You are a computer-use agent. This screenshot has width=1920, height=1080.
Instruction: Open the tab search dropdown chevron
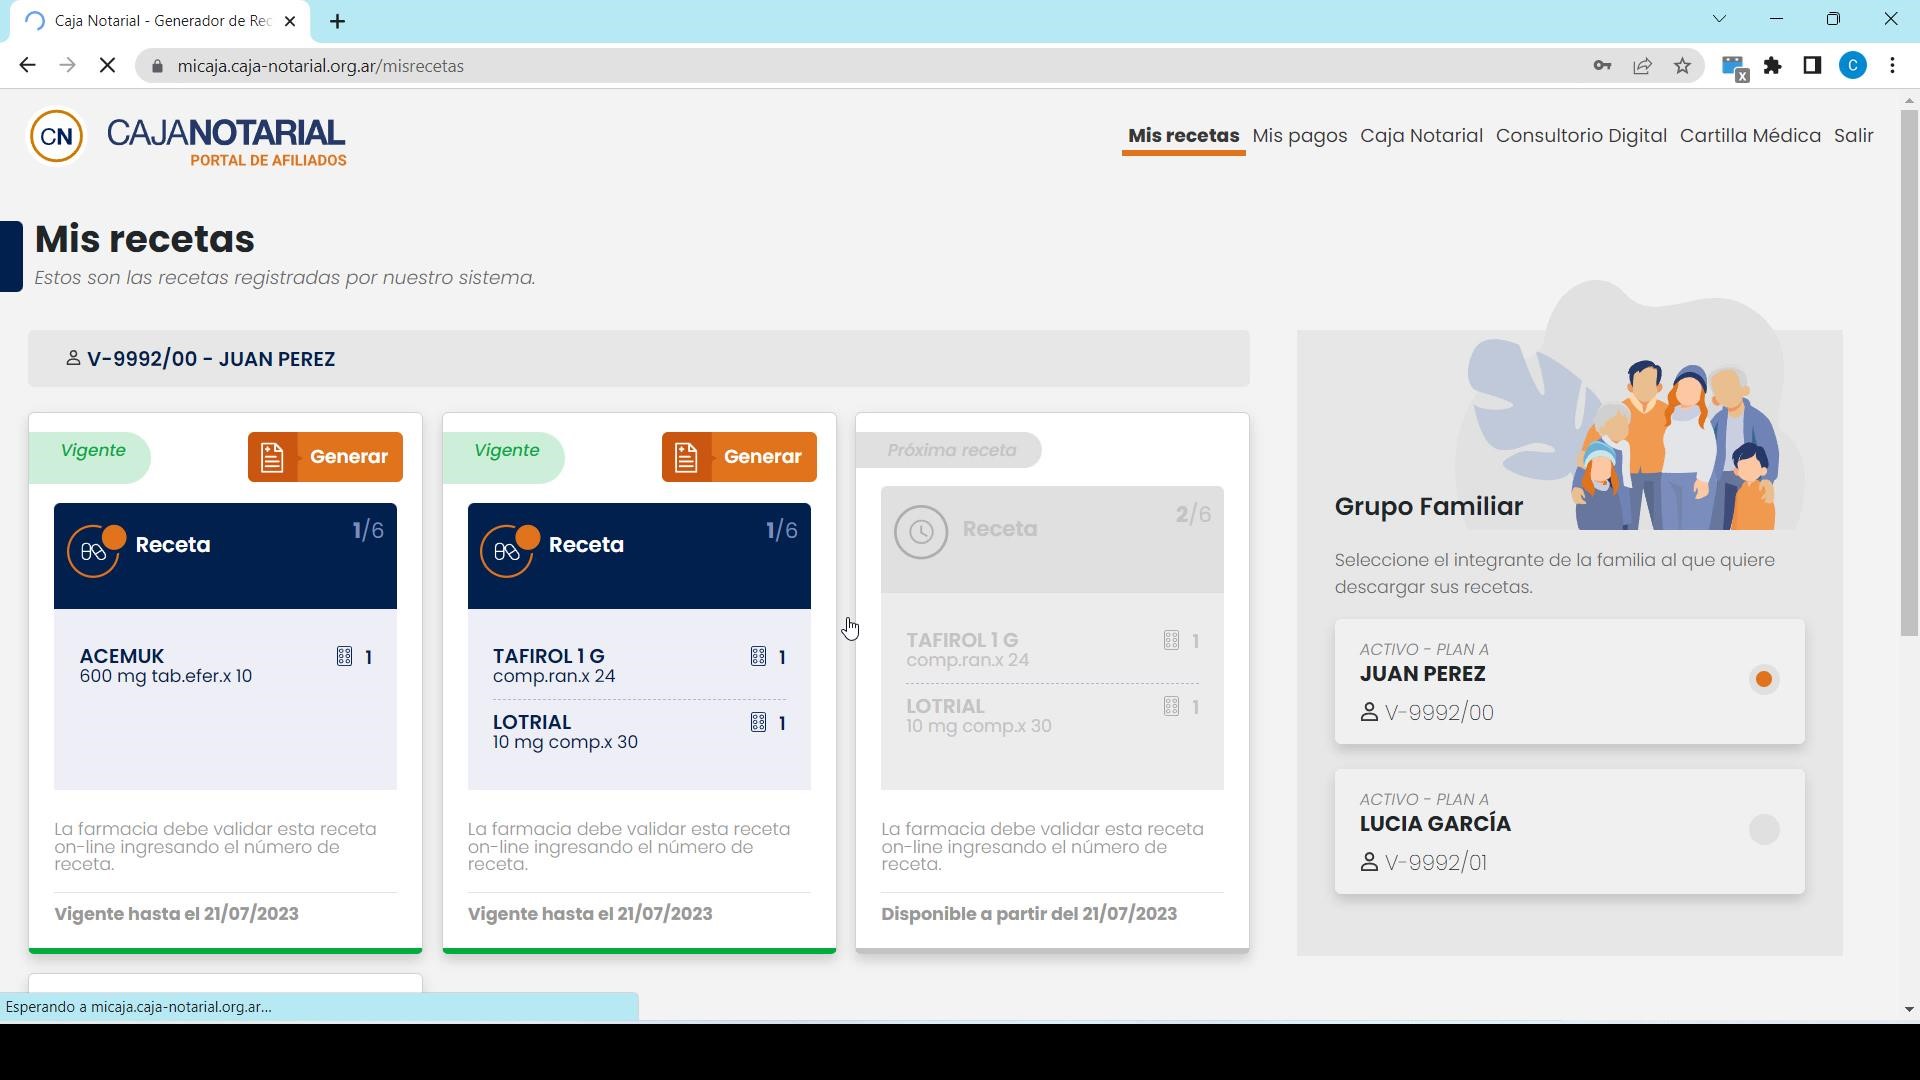point(1719,19)
